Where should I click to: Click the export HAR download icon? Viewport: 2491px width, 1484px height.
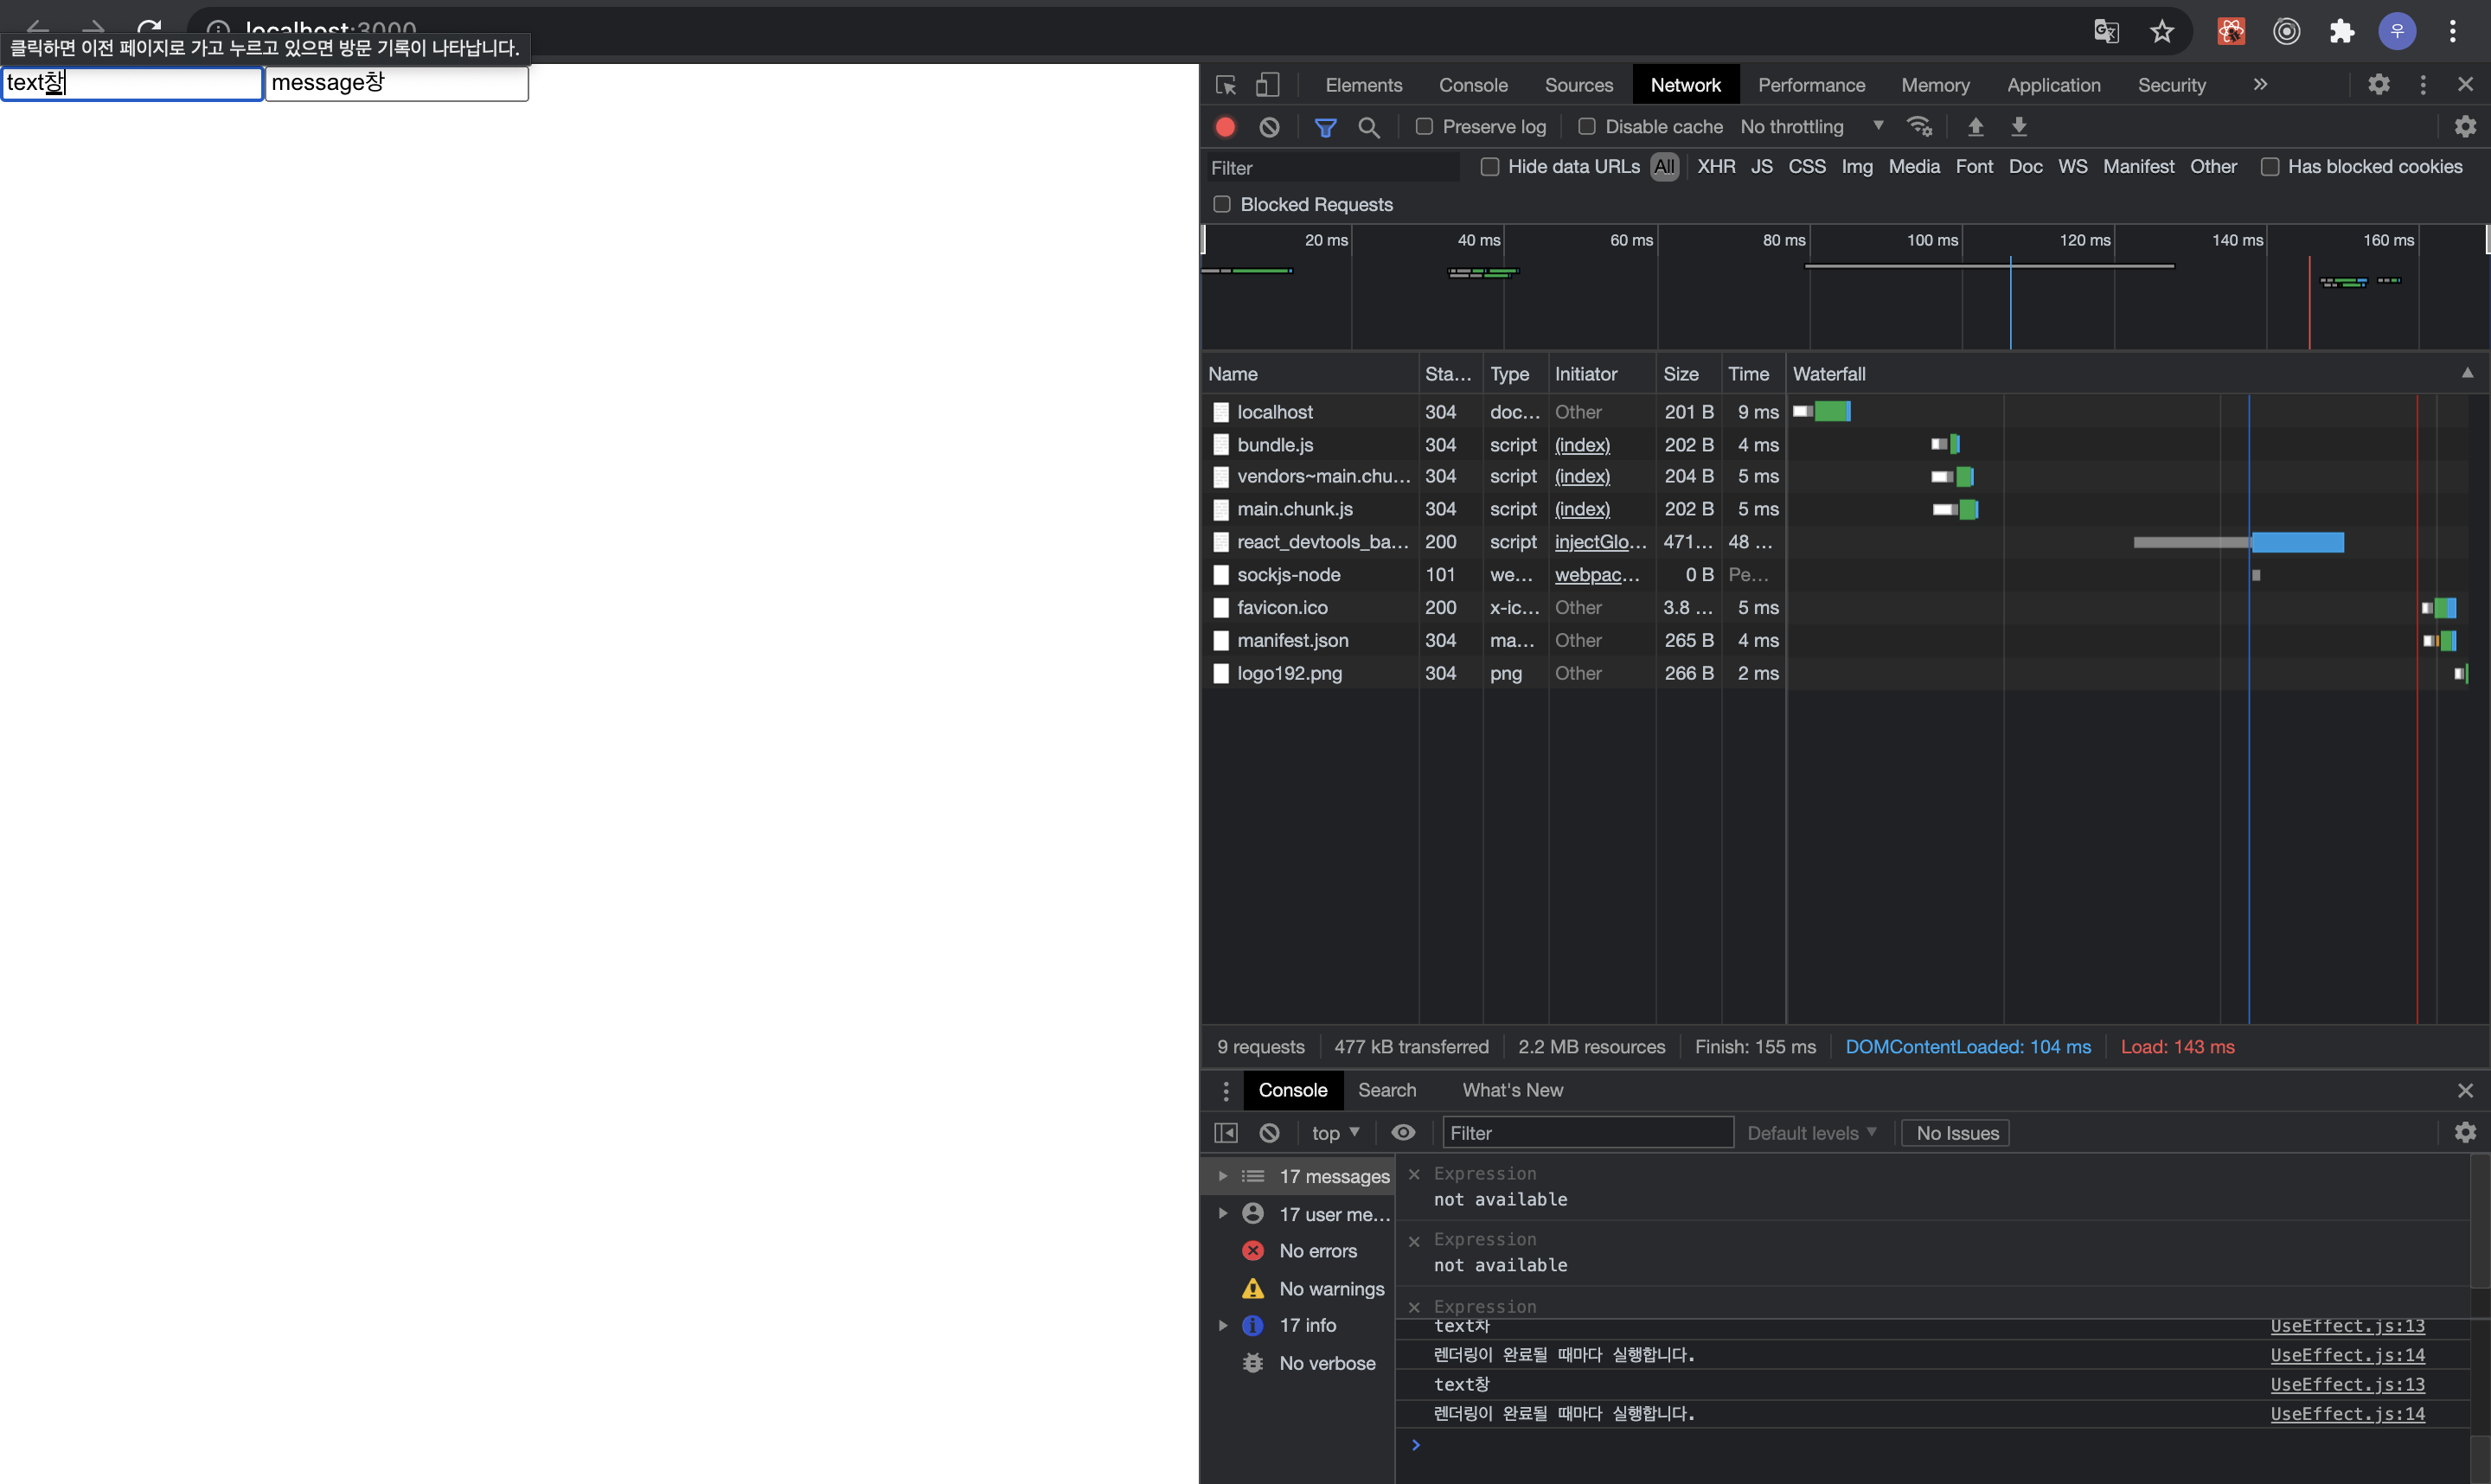tap(2019, 127)
